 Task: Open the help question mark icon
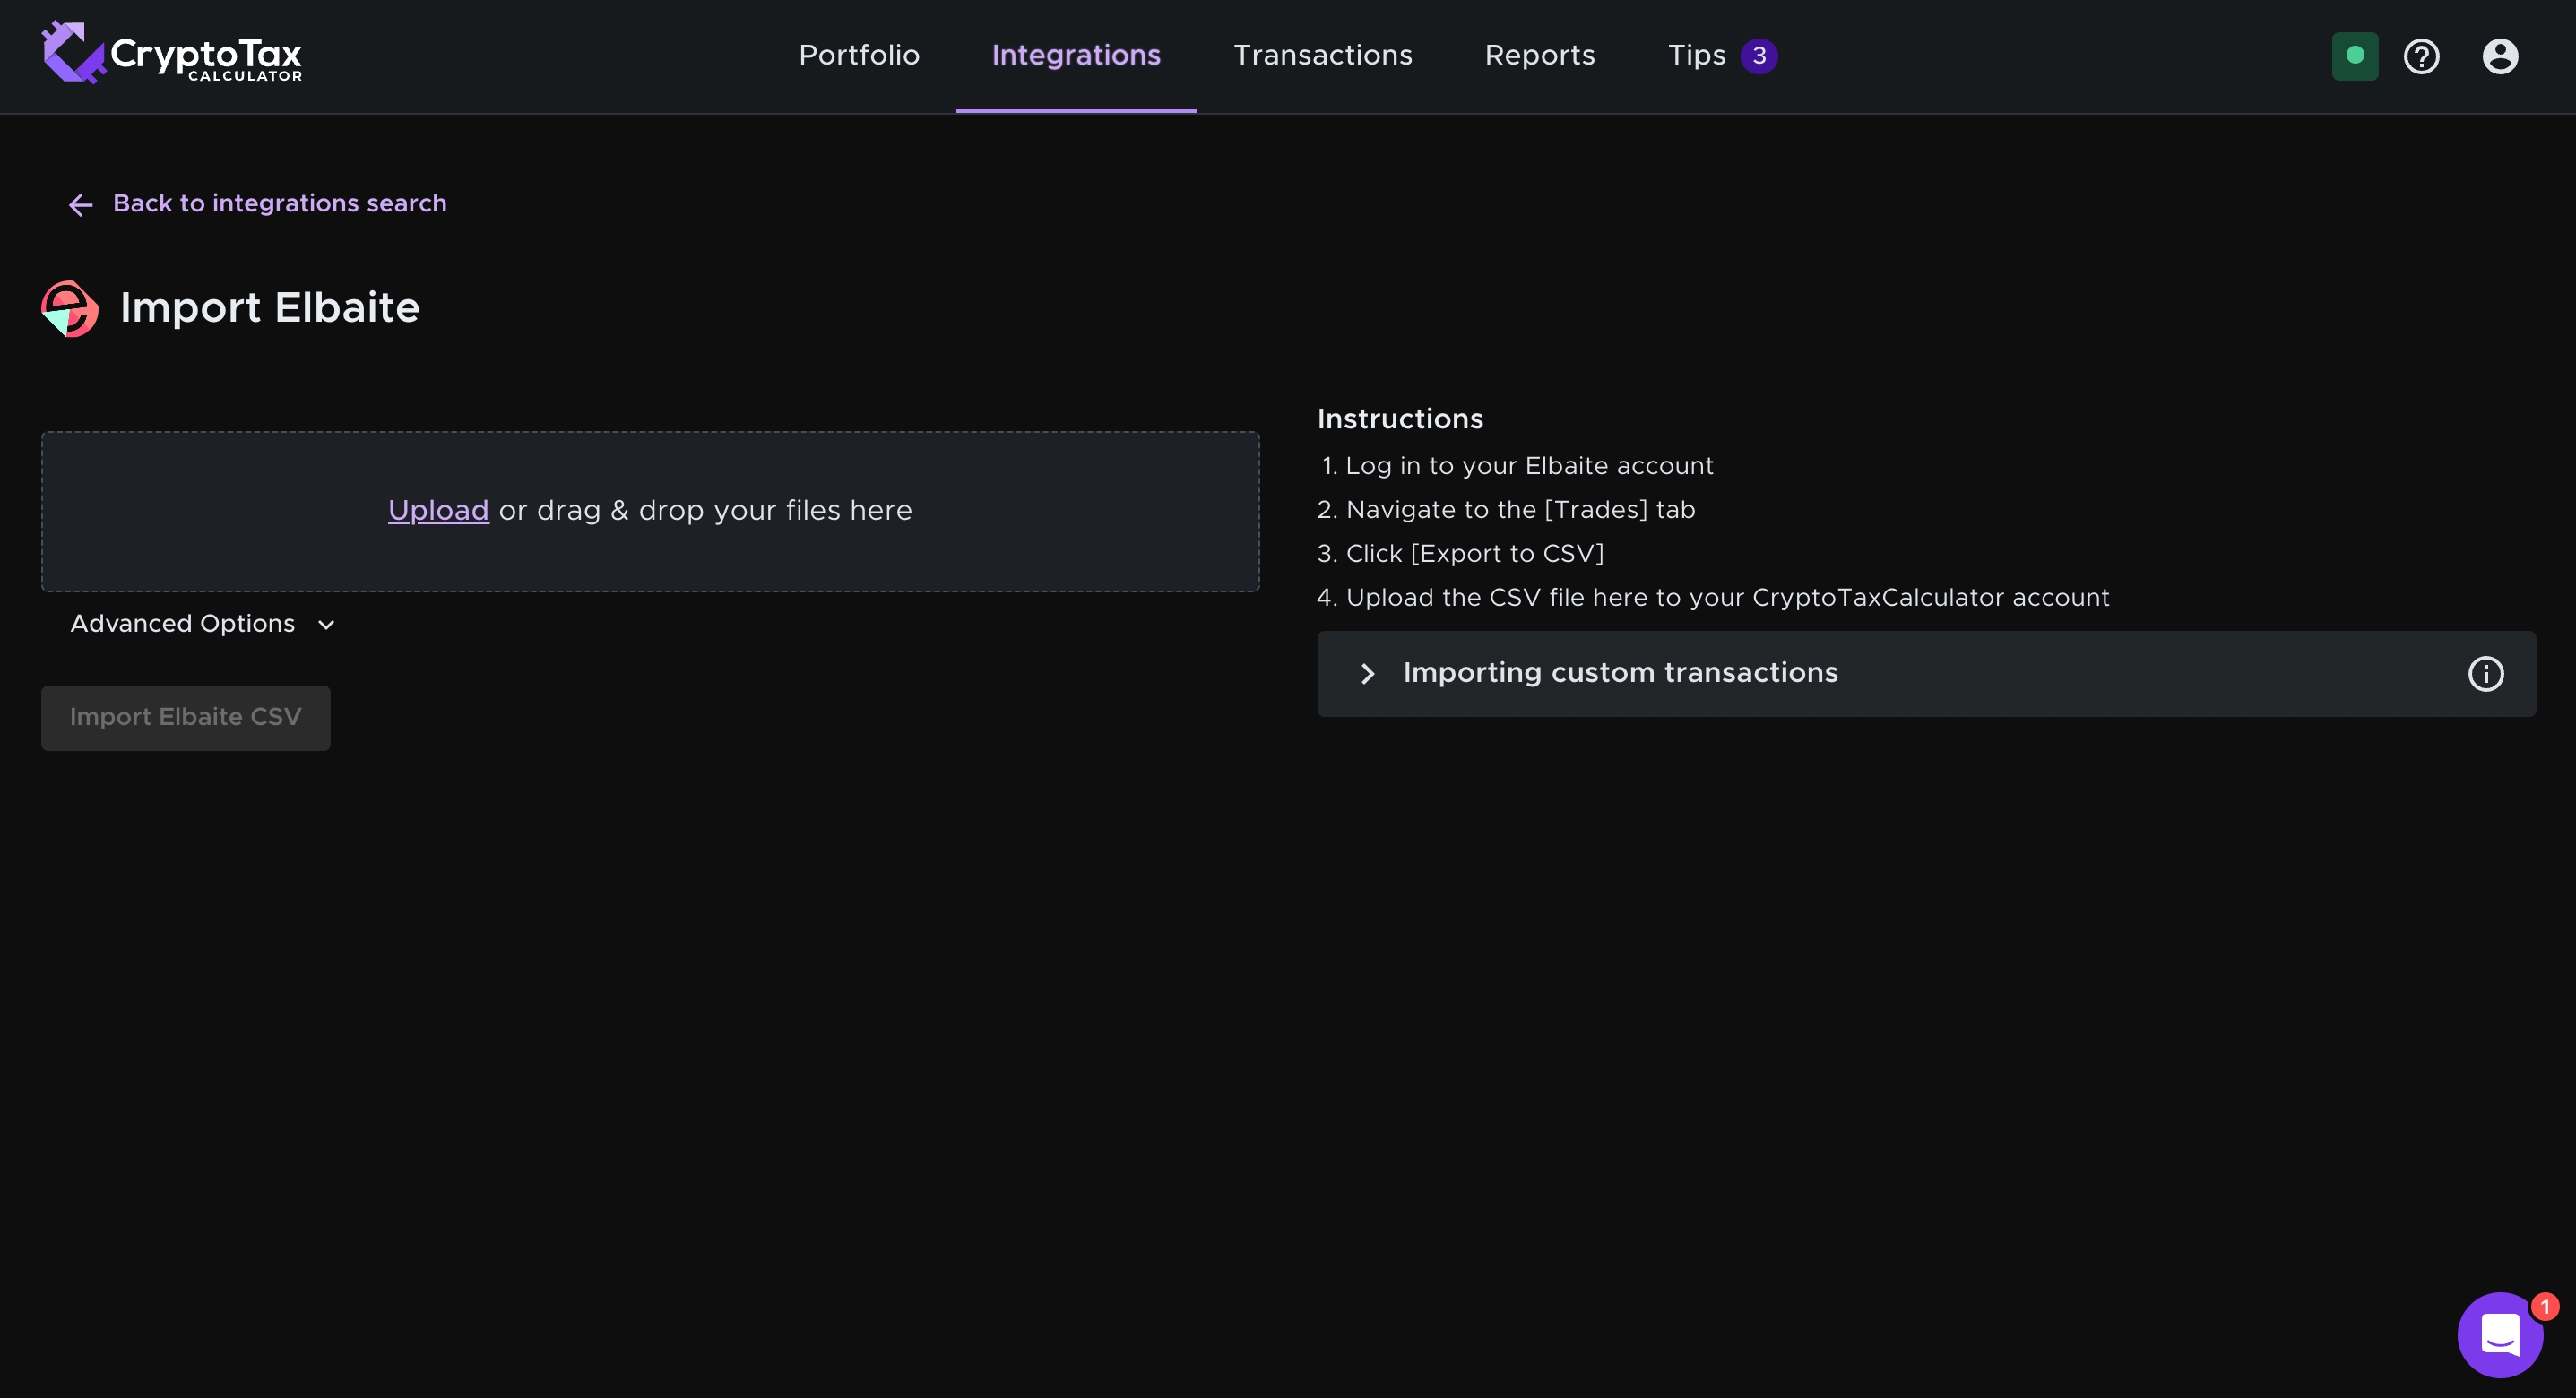click(x=2421, y=56)
